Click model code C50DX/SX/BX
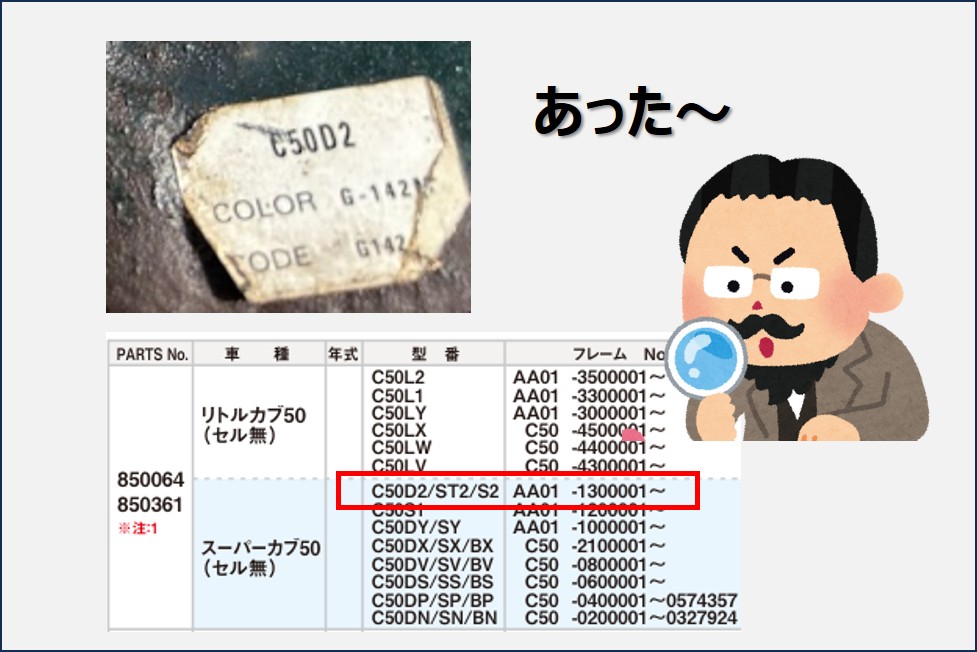 pyautogui.click(x=431, y=545)
